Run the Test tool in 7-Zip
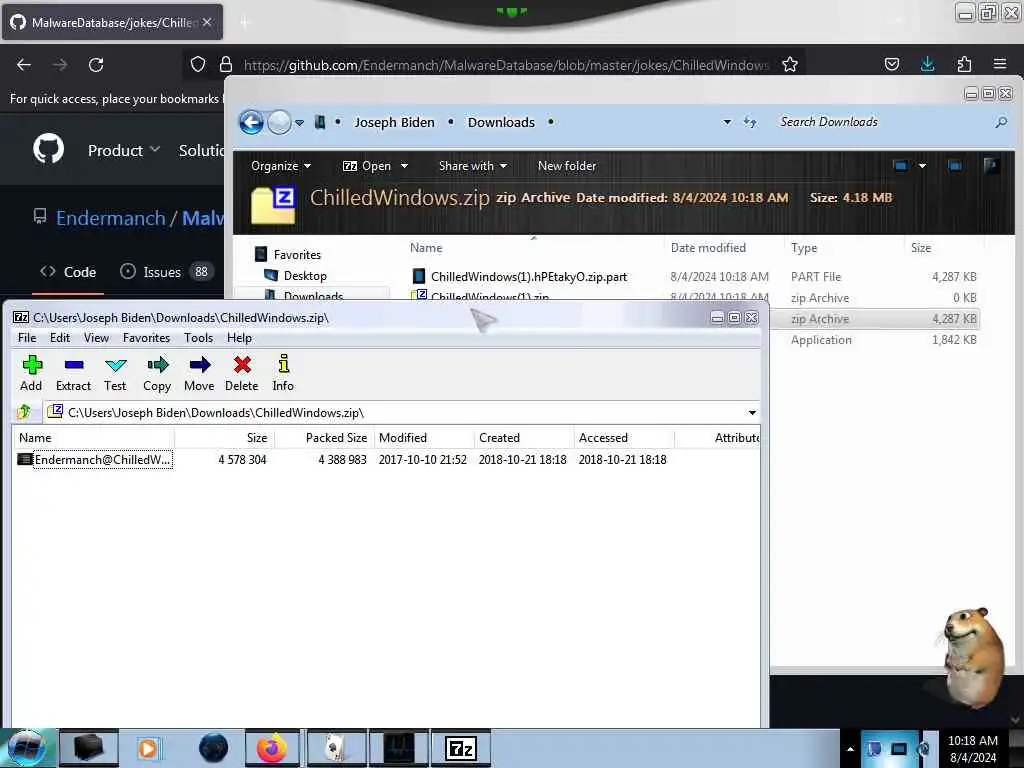This screenshot has height=768, width=1024. (115, 373)
